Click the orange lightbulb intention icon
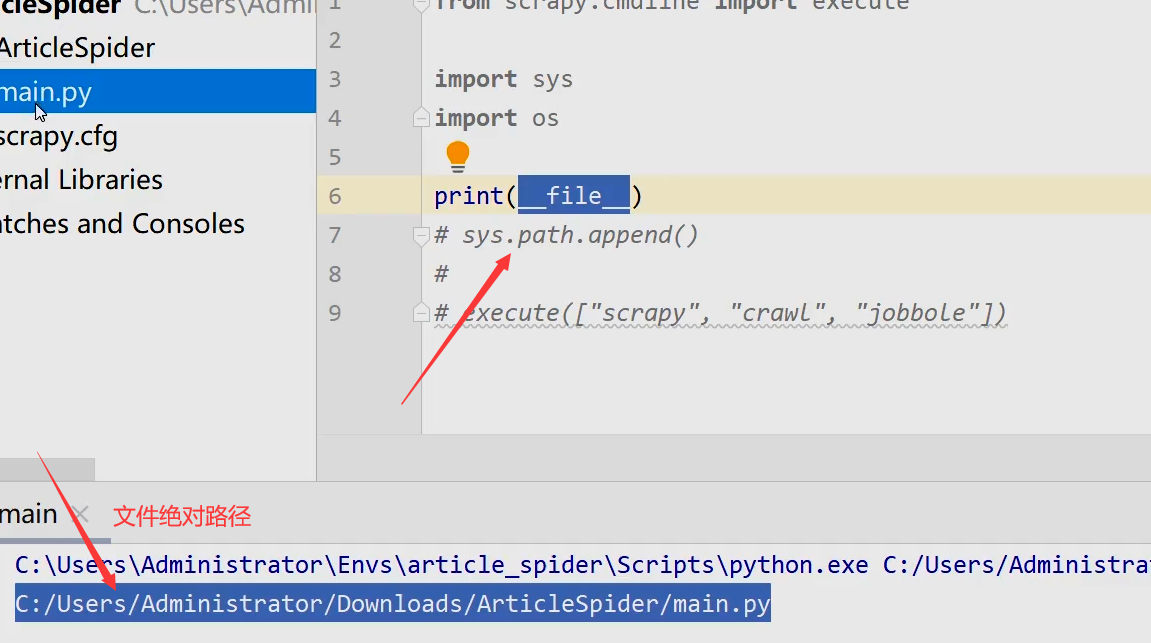Image resolution: width=1151 pixels, height=643 pixels. pyautogui.click(x=457, y=156)
